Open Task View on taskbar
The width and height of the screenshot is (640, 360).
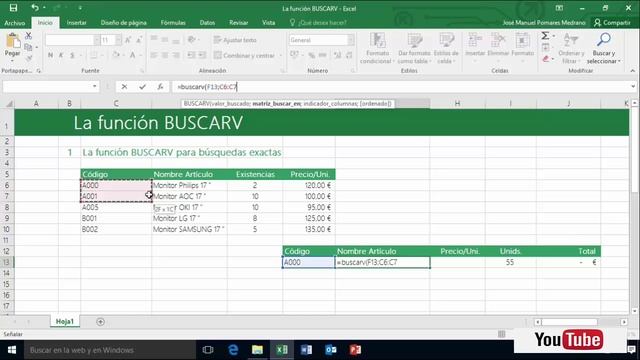tap(208, 350)
